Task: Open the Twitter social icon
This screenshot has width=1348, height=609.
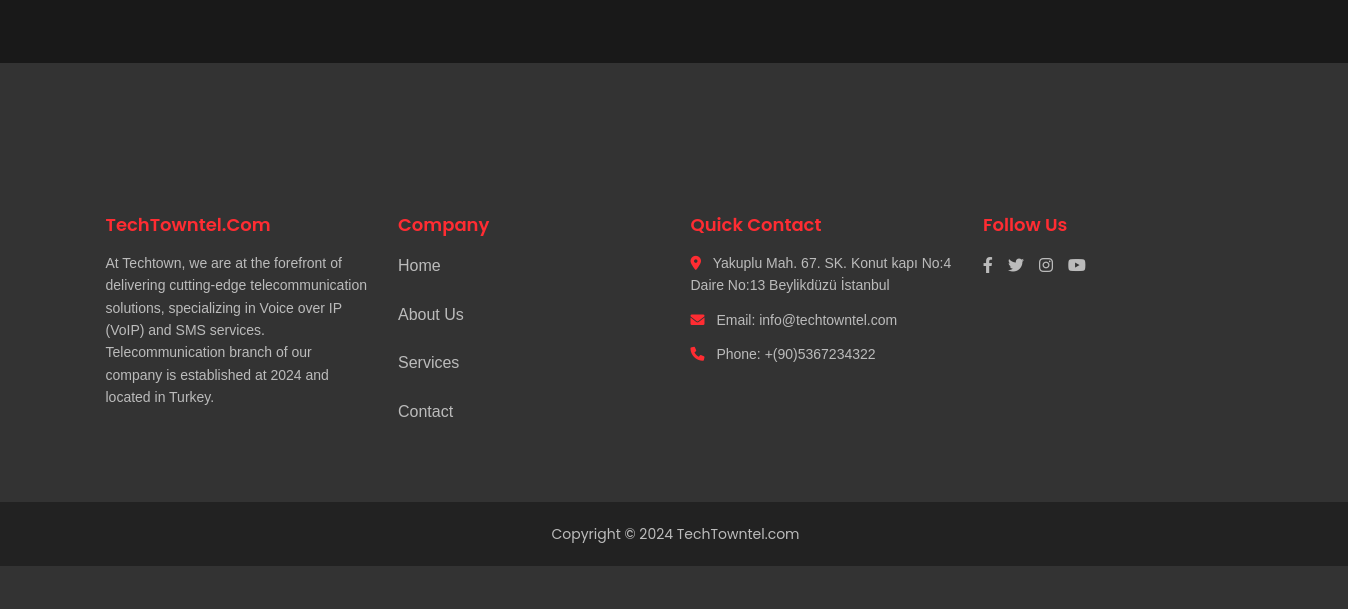Action: click(x=1016, y=265)
